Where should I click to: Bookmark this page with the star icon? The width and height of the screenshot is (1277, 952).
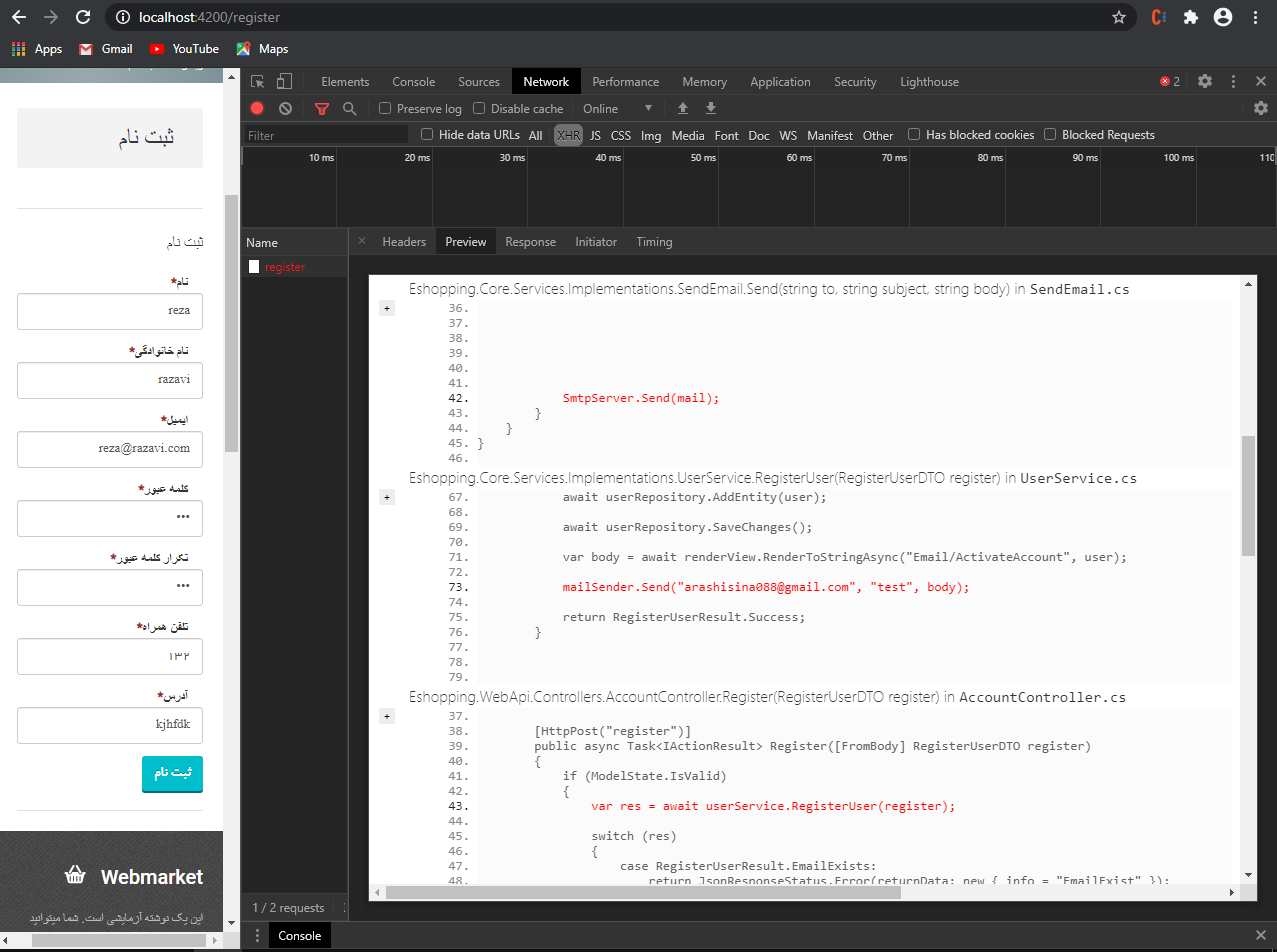(1119, 17)
